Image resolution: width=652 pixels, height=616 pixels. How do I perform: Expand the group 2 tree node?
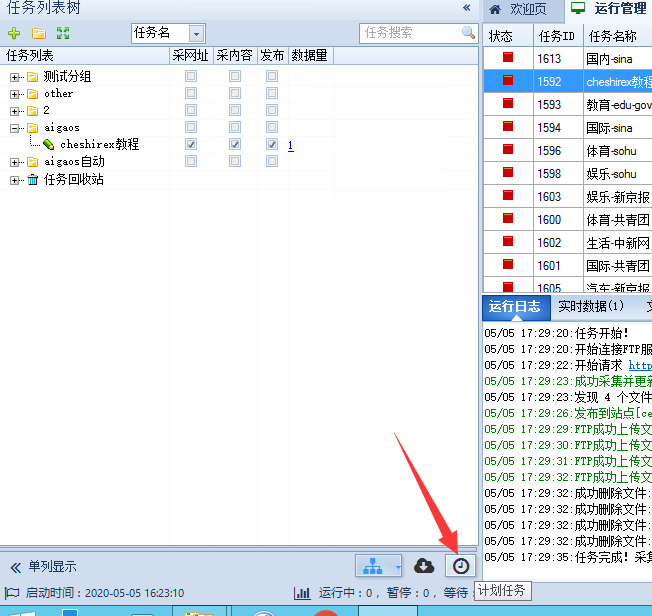click(x=15, y=111)
